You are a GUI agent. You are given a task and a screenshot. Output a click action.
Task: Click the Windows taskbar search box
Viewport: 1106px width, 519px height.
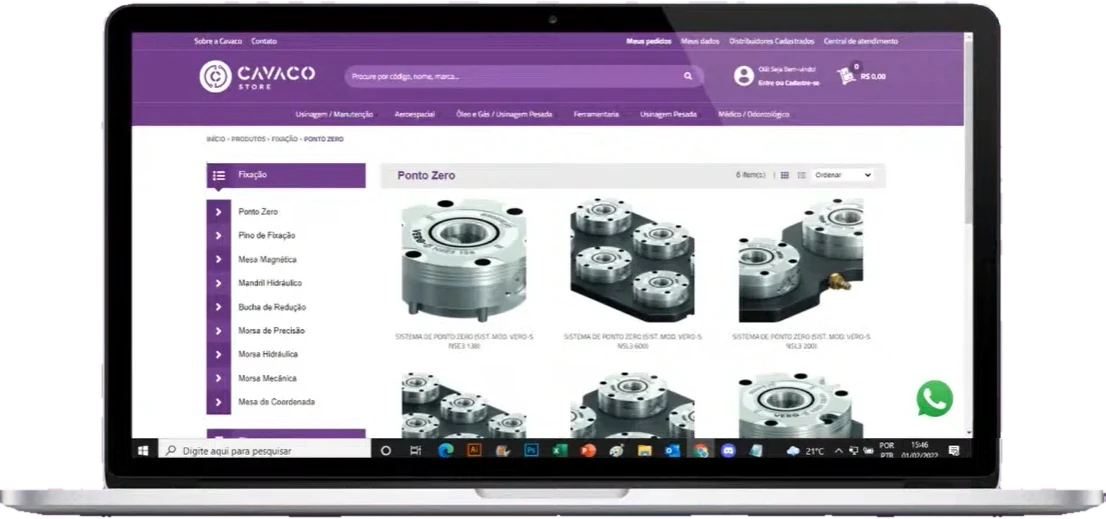point(265,450)
